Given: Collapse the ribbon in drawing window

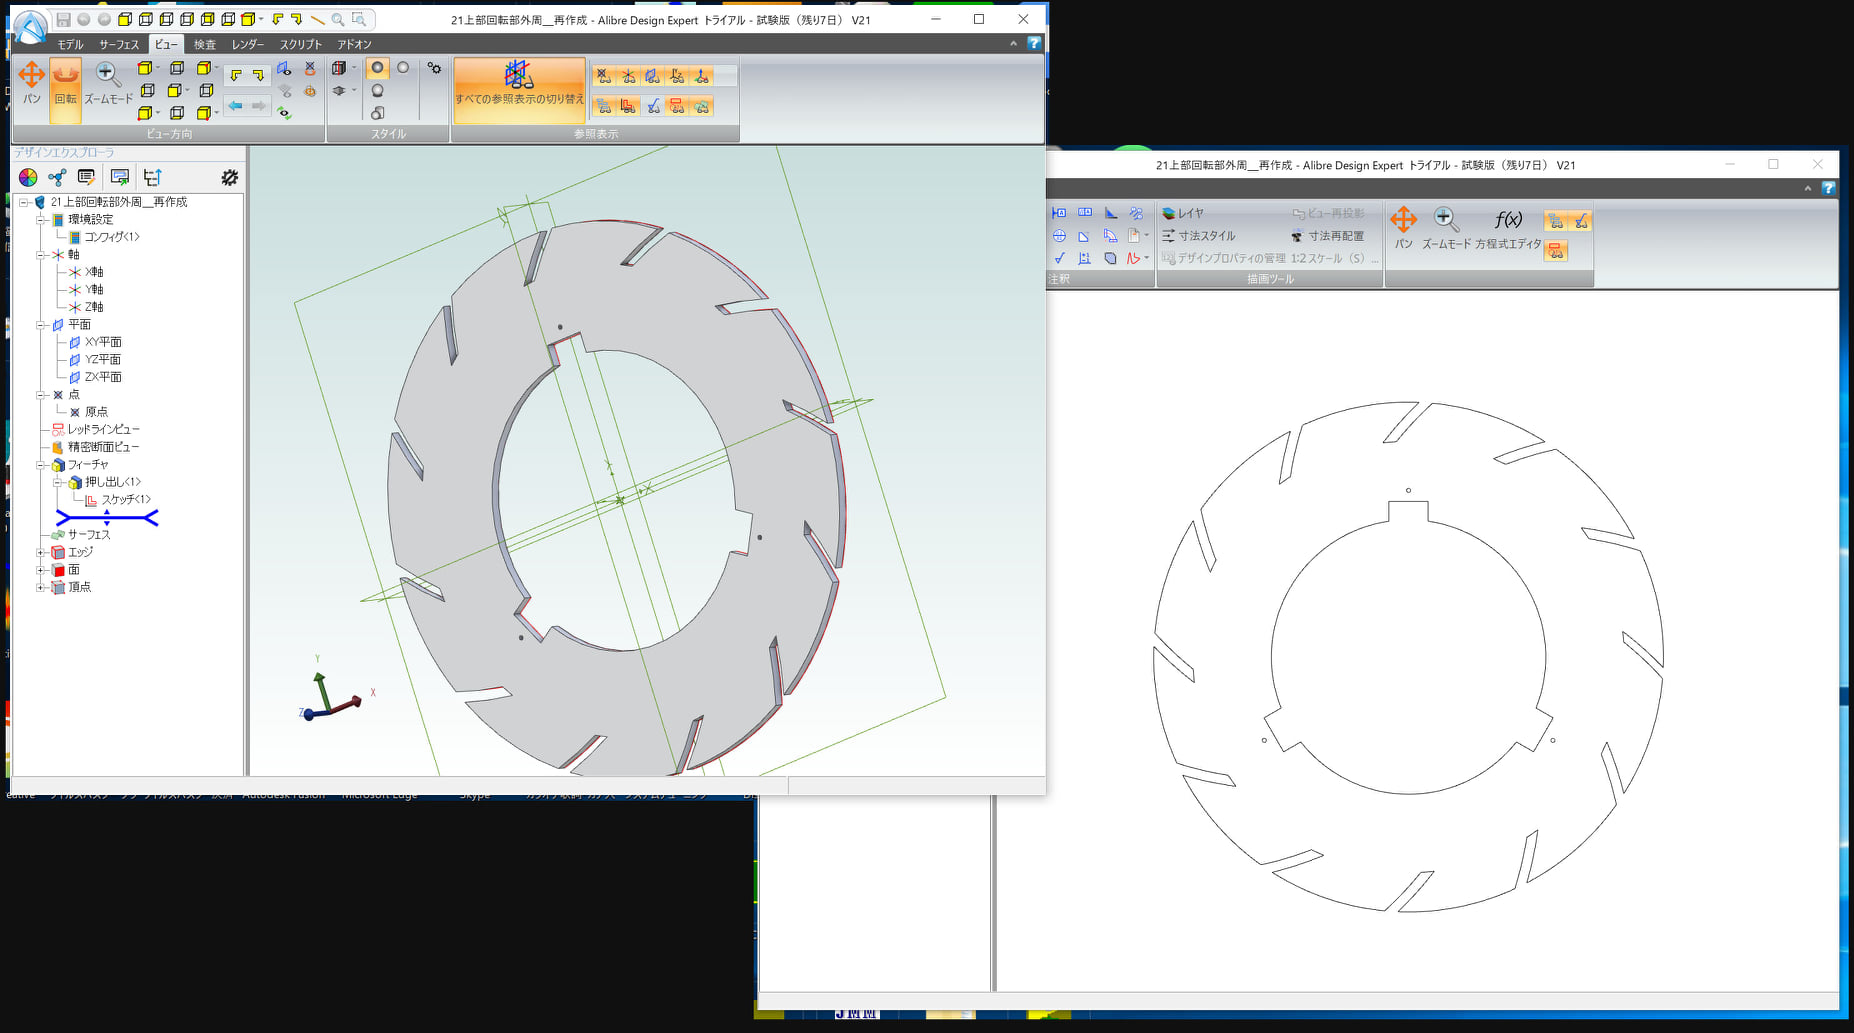Looking at the screenshot, I should [x=1808, y=188].
